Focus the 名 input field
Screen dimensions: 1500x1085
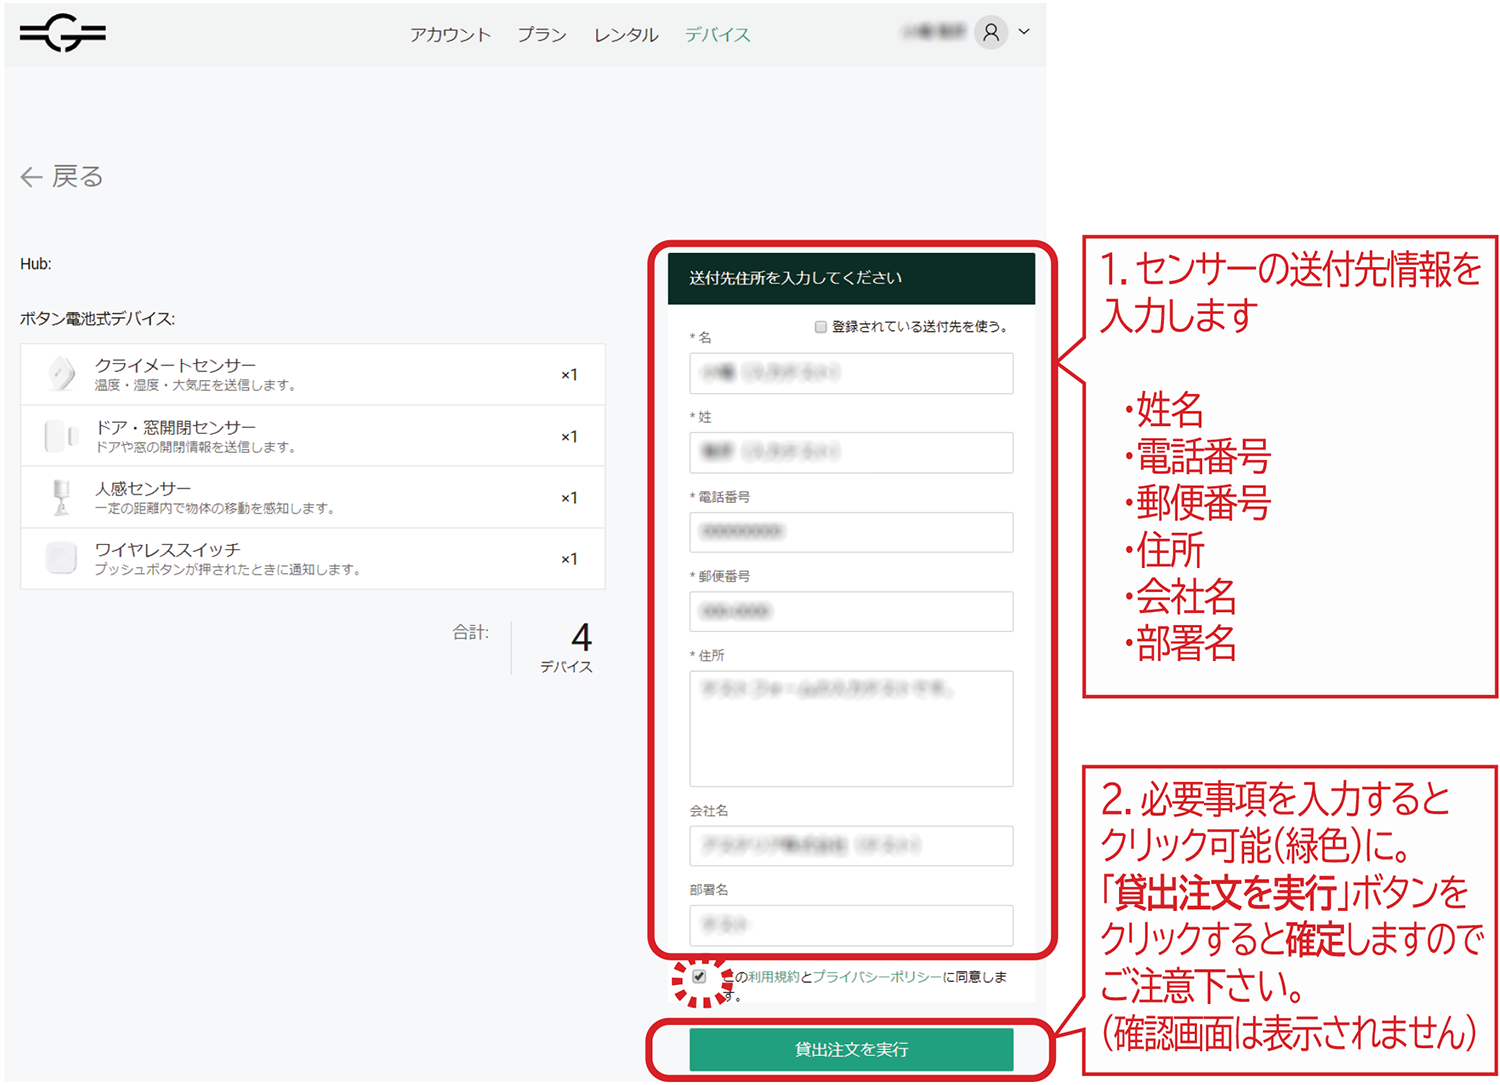(x=851, y=373)
